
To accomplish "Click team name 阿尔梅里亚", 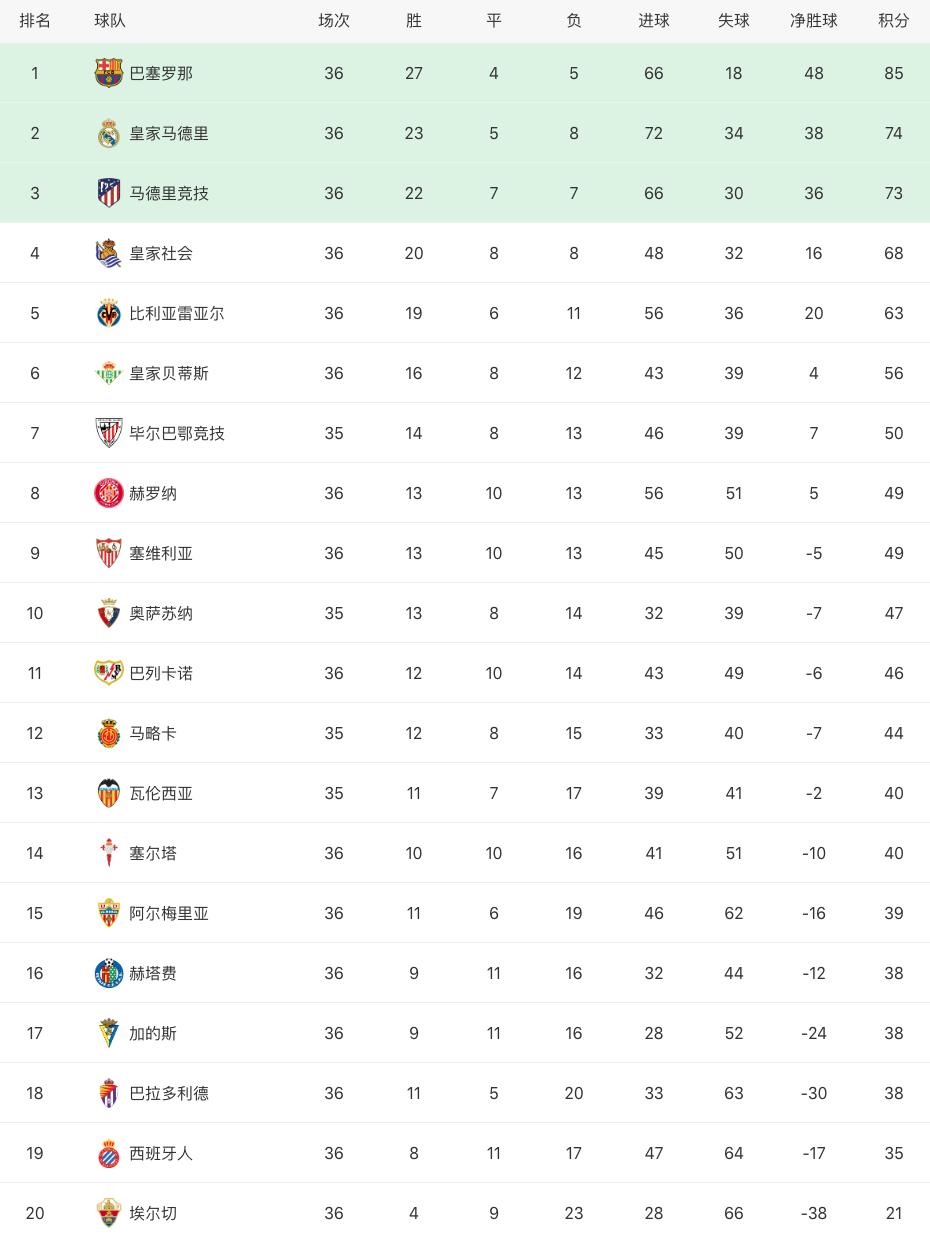I will 169,913.
